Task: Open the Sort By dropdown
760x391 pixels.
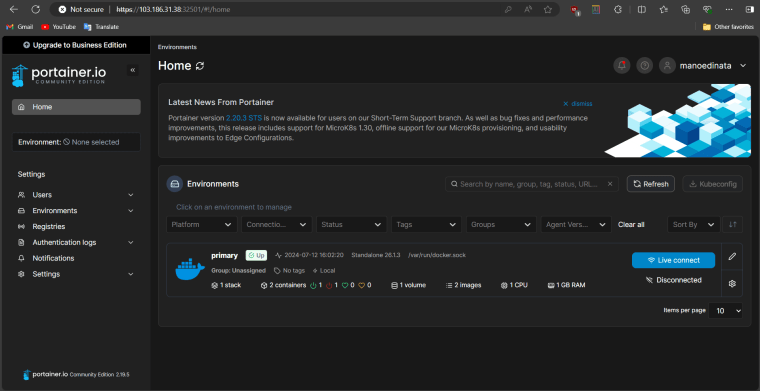Action: point(693,224)
